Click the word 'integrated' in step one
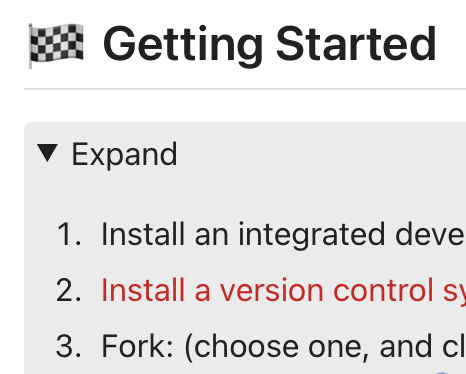The width and height of the screenshot is (466, 374). click(312, 235)
